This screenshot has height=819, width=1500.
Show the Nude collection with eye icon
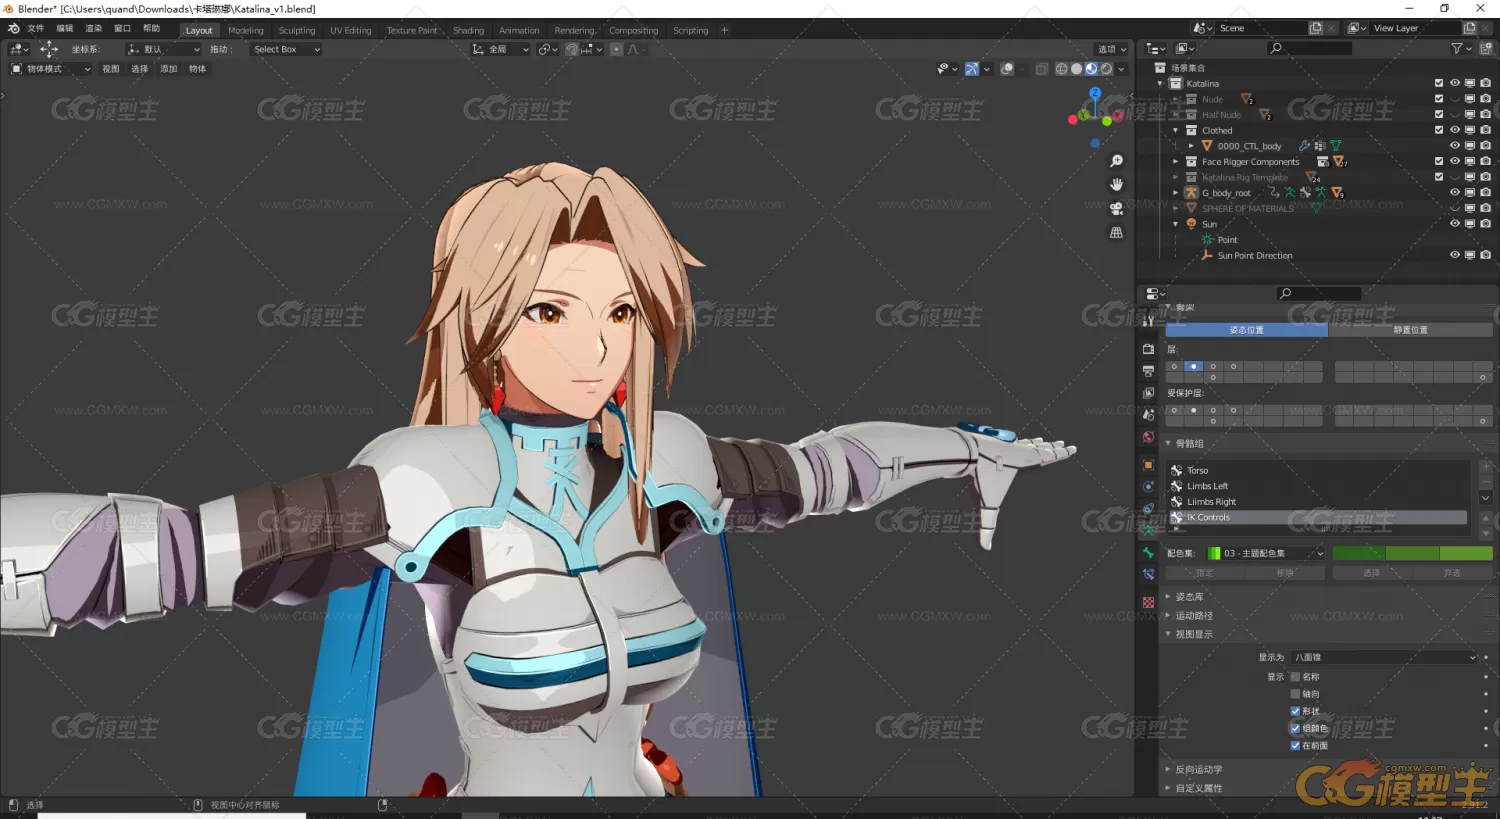(1455, 99)
